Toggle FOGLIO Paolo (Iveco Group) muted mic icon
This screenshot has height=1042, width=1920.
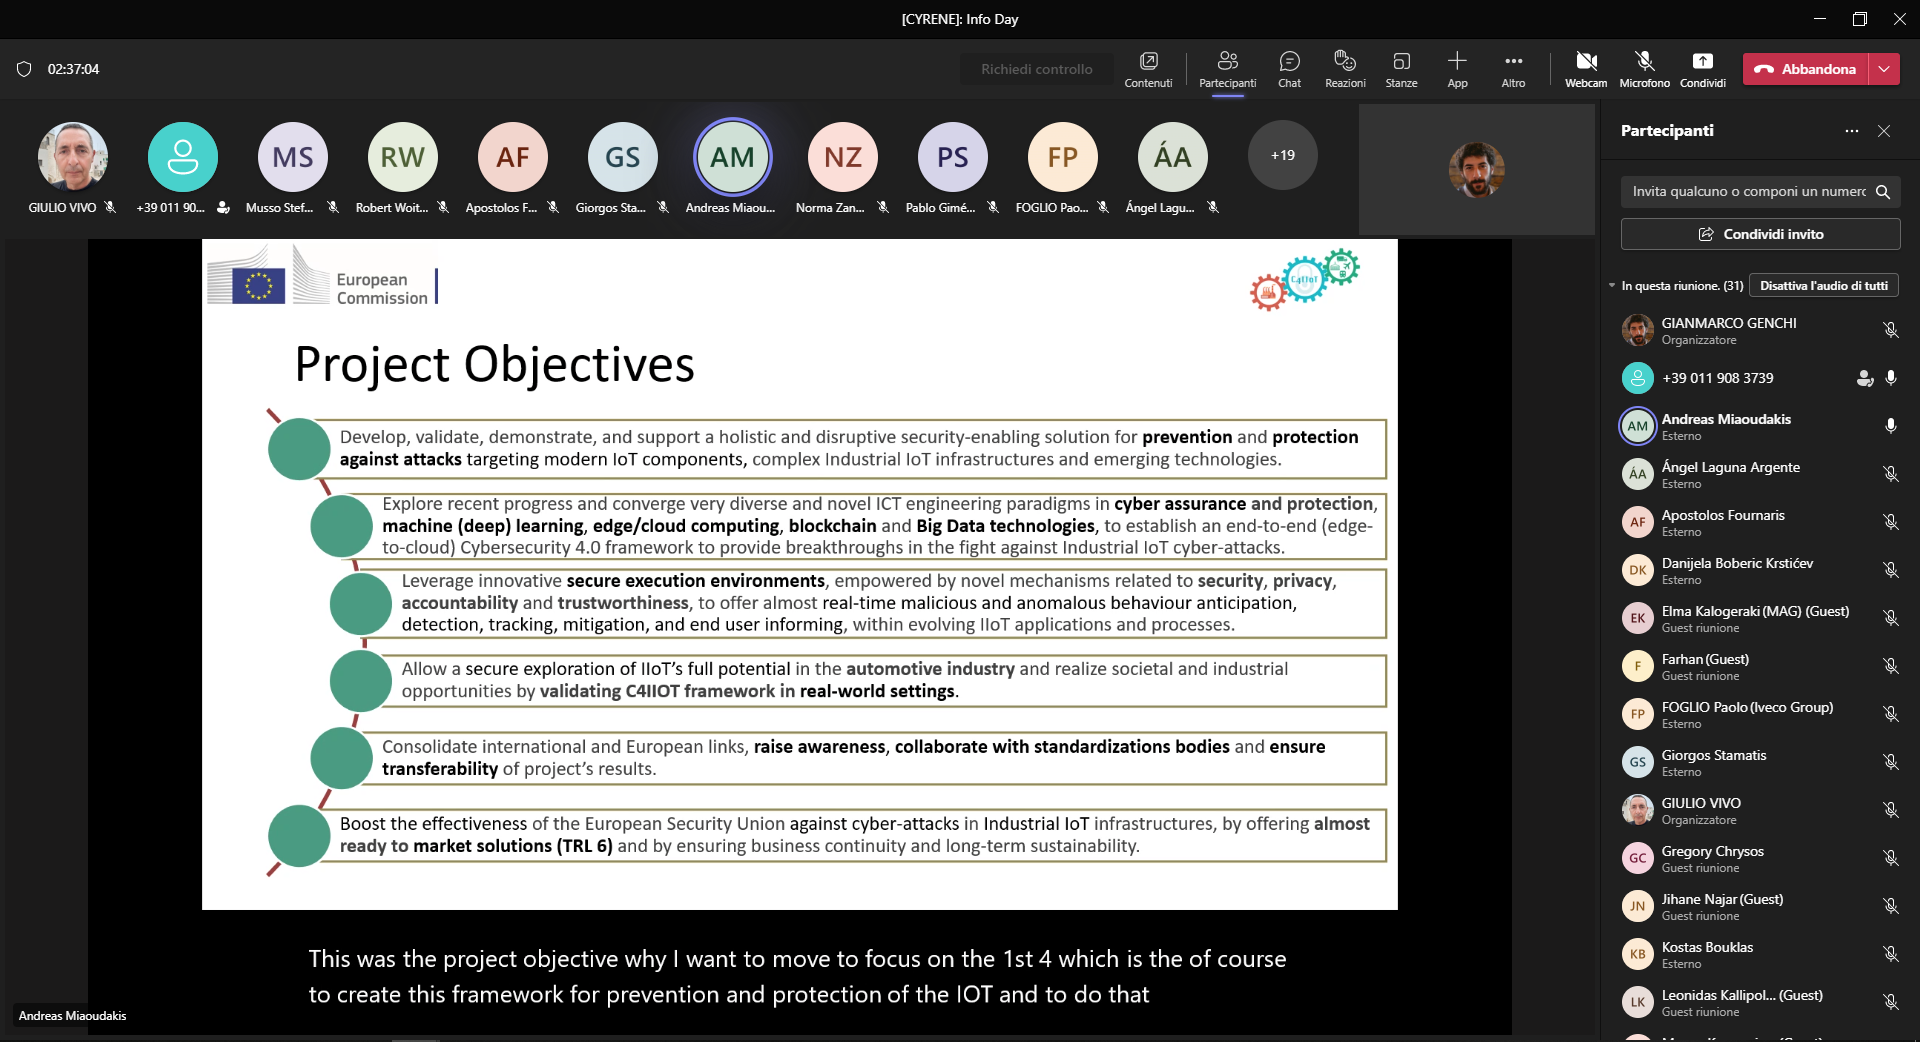[1890, 714]
